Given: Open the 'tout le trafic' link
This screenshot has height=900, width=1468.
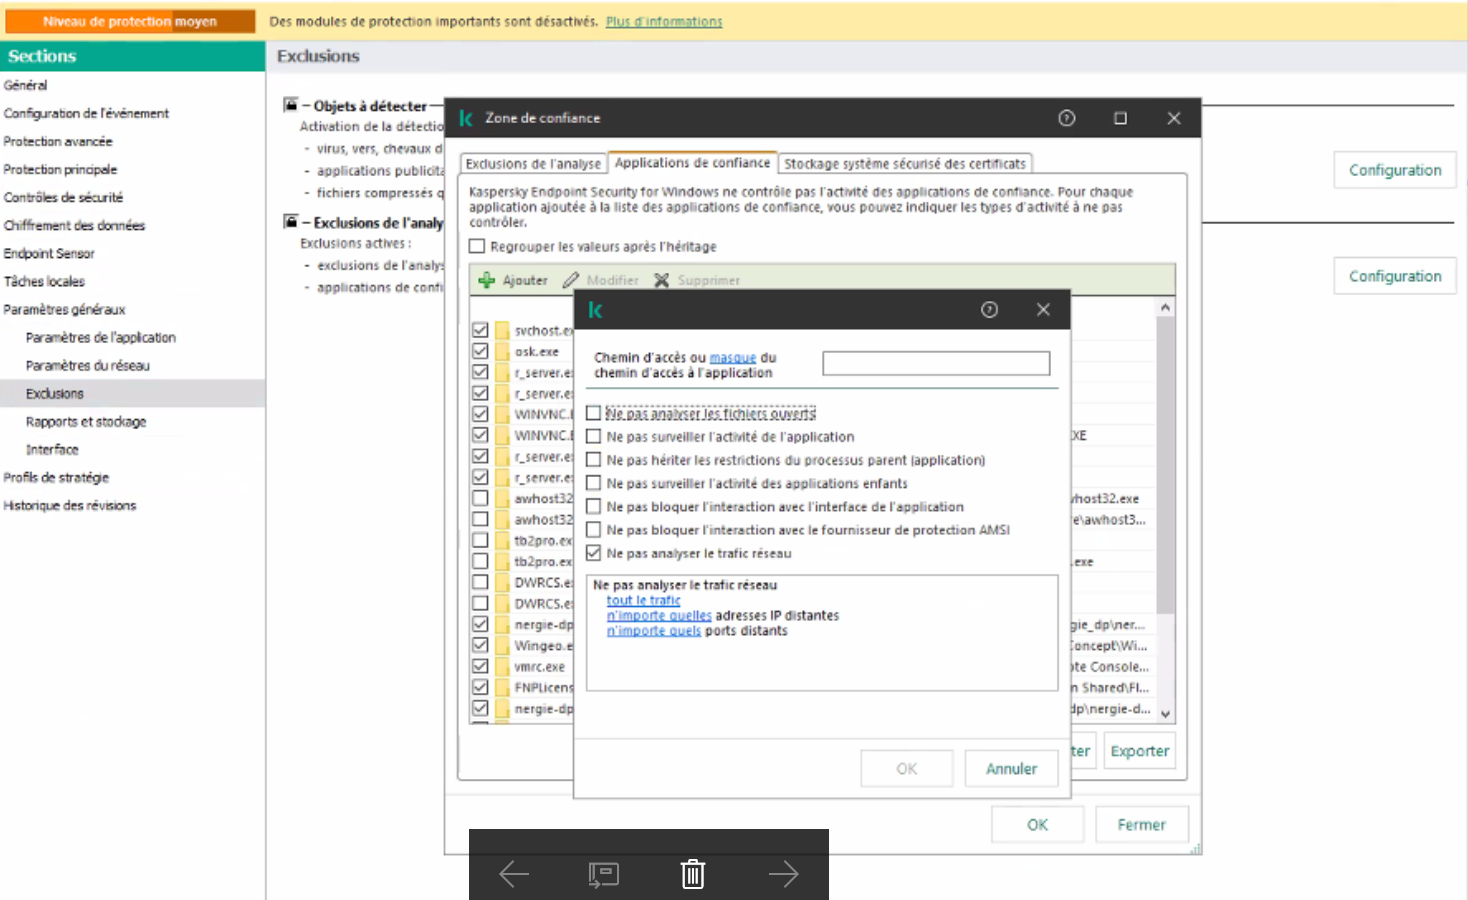Looking at the screenshot, I should [x=643, y=600].
